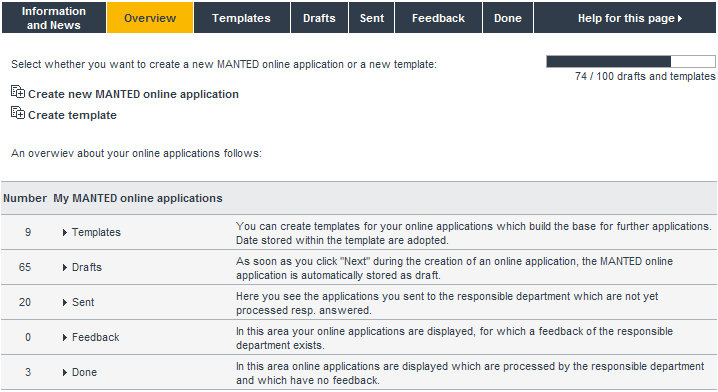Switch to the Drafts tab
Viewport: 718px width, 392px height.
tap(319, 17)
